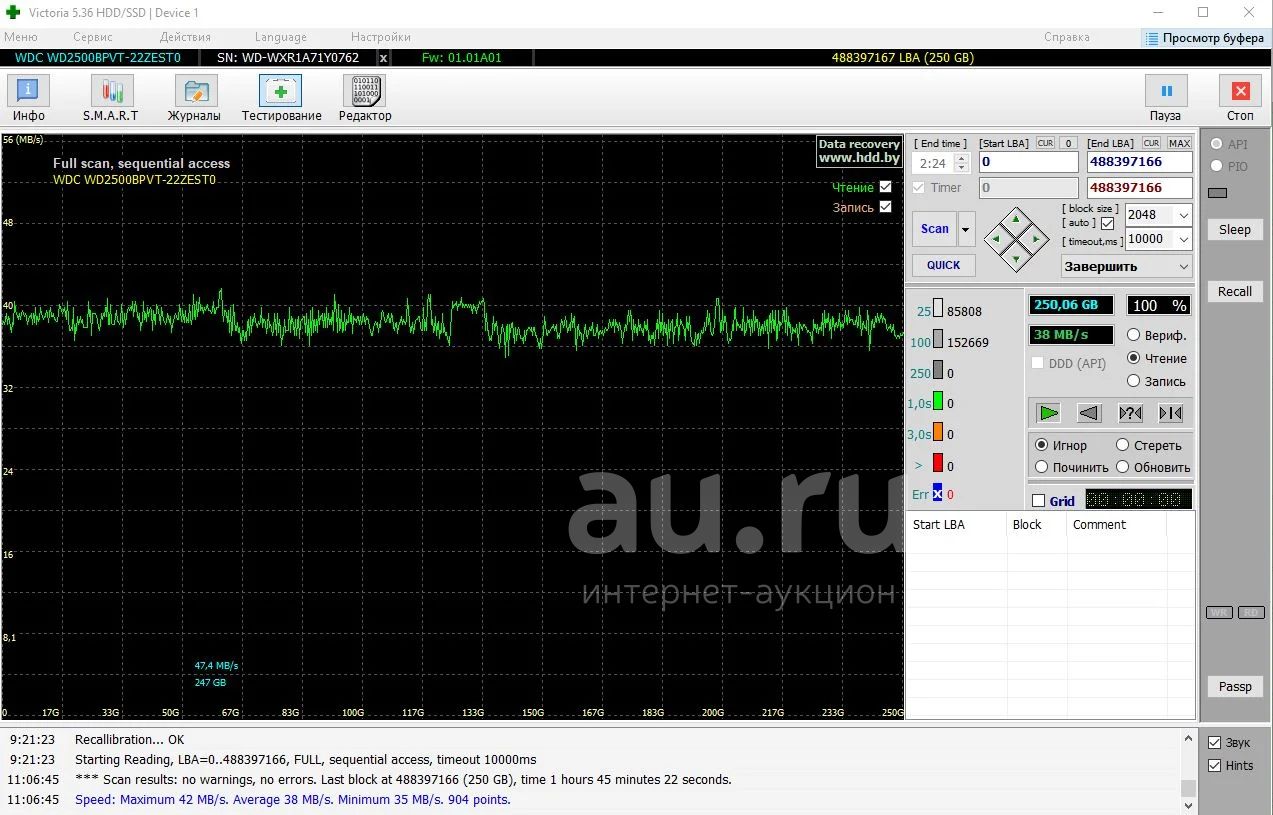The width and height of the screenshot is (1273, 815).
Task: Select the Запись scan mode radio
Action: click(x=1133, y=381)
